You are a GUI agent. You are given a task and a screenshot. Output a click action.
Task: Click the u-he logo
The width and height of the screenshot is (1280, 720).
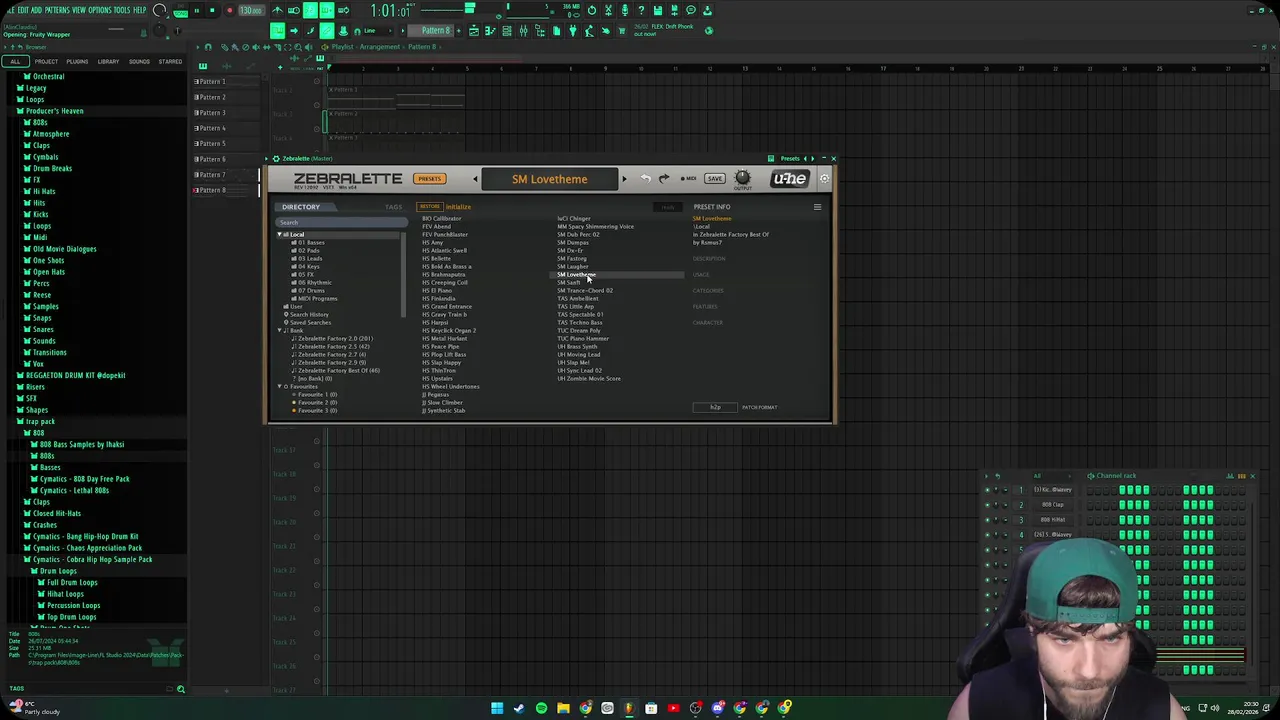[x=789, y=179]
